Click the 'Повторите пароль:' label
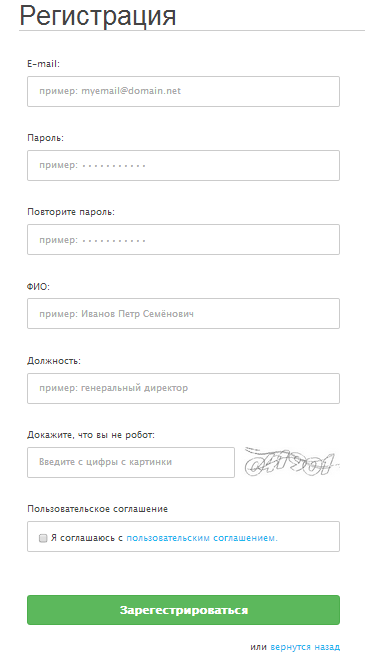 point(71,212)
